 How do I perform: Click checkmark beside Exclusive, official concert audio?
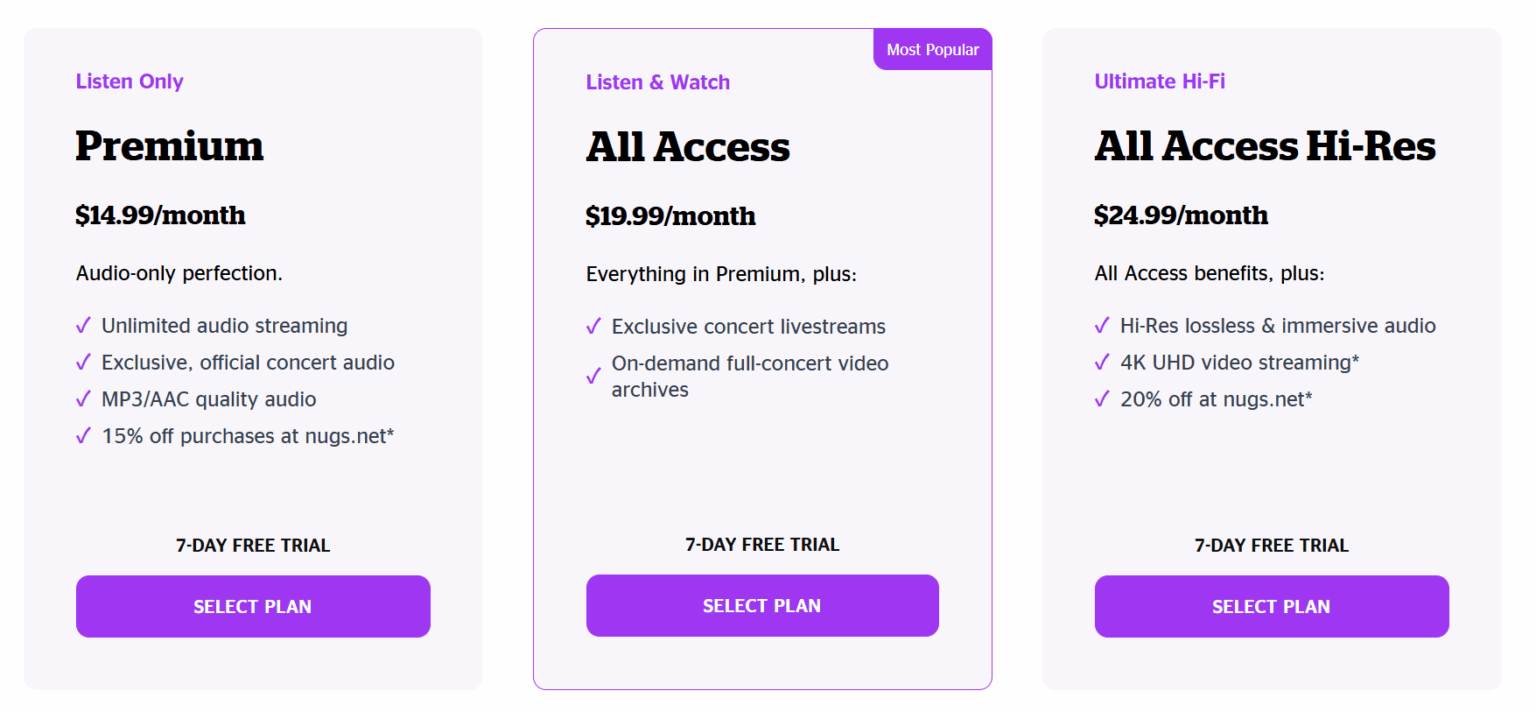(84, 363)
